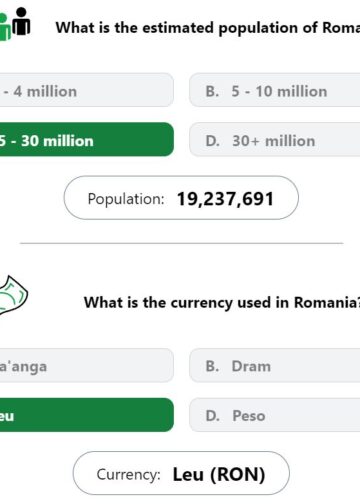Choose answer D. 30+ million
Screen dimensions: 360x504
click(x=275, y=139)
